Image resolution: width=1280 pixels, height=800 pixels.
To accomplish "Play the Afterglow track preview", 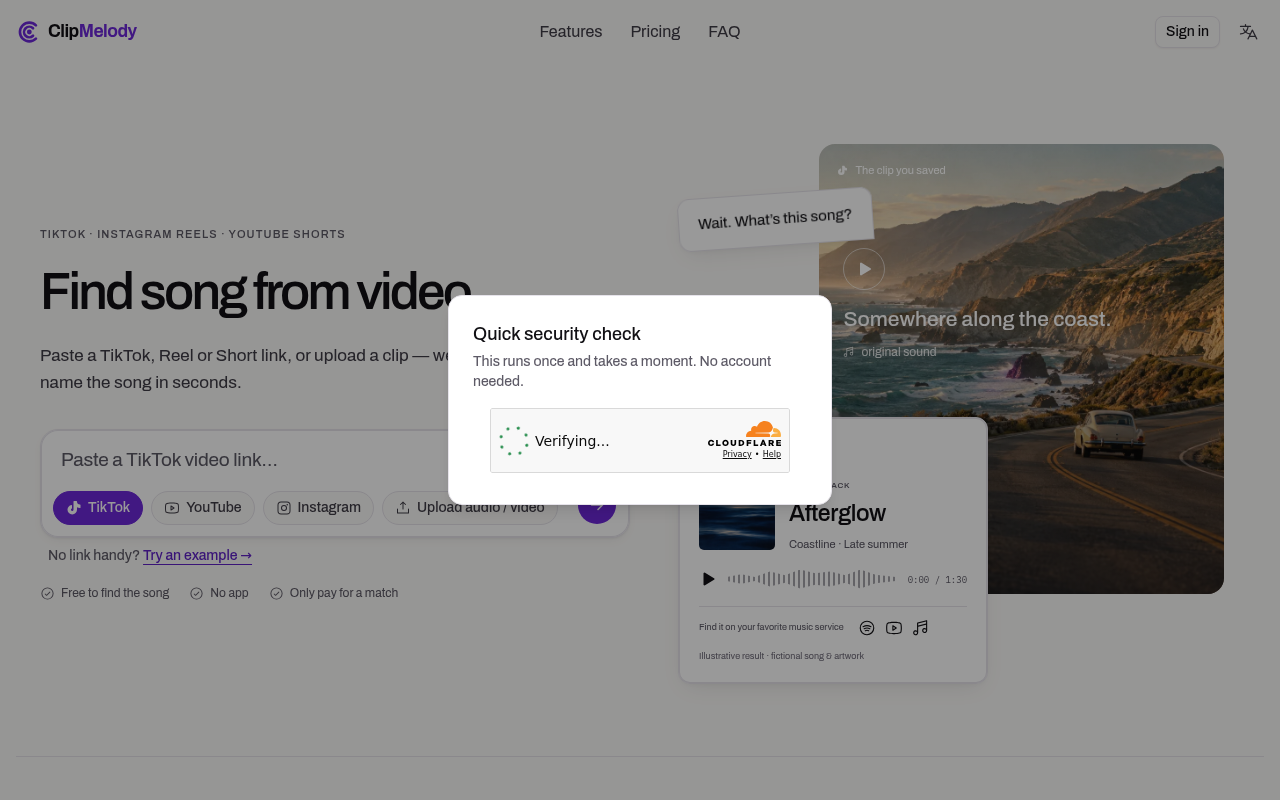I will (x=709, y=579).
